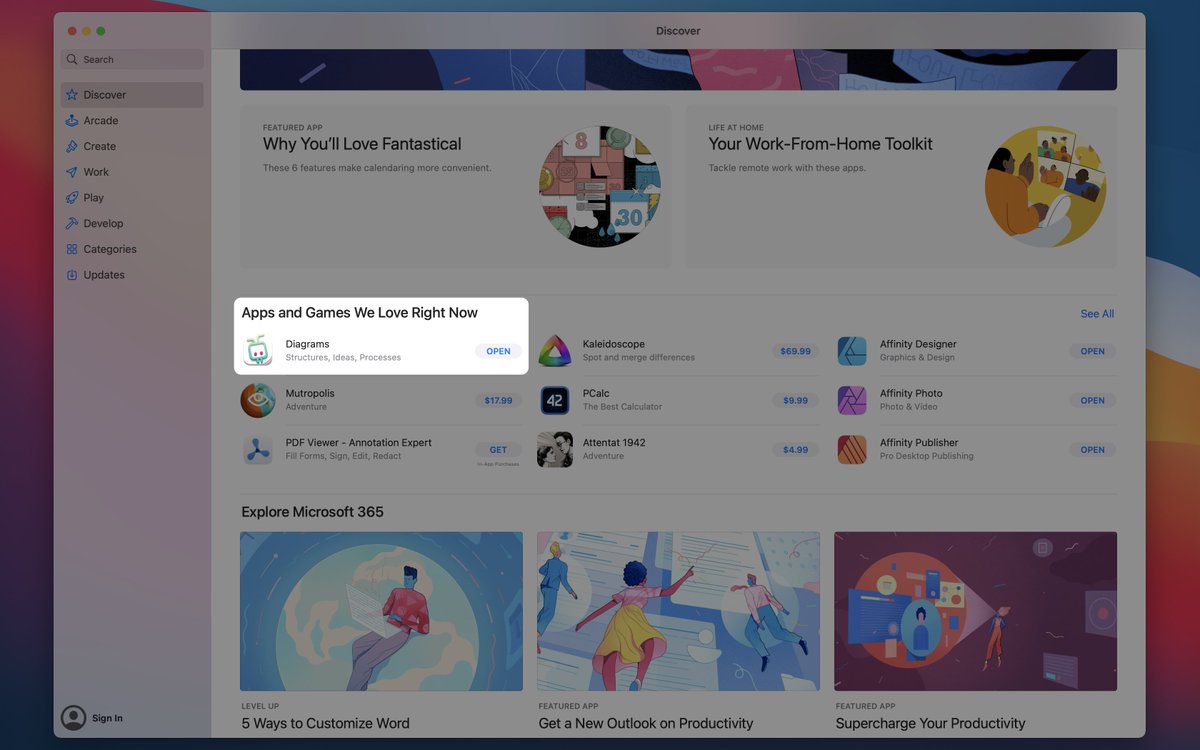
Task: Click the Develop hammer icon in sidebar
Action: [x=72, y=224]
